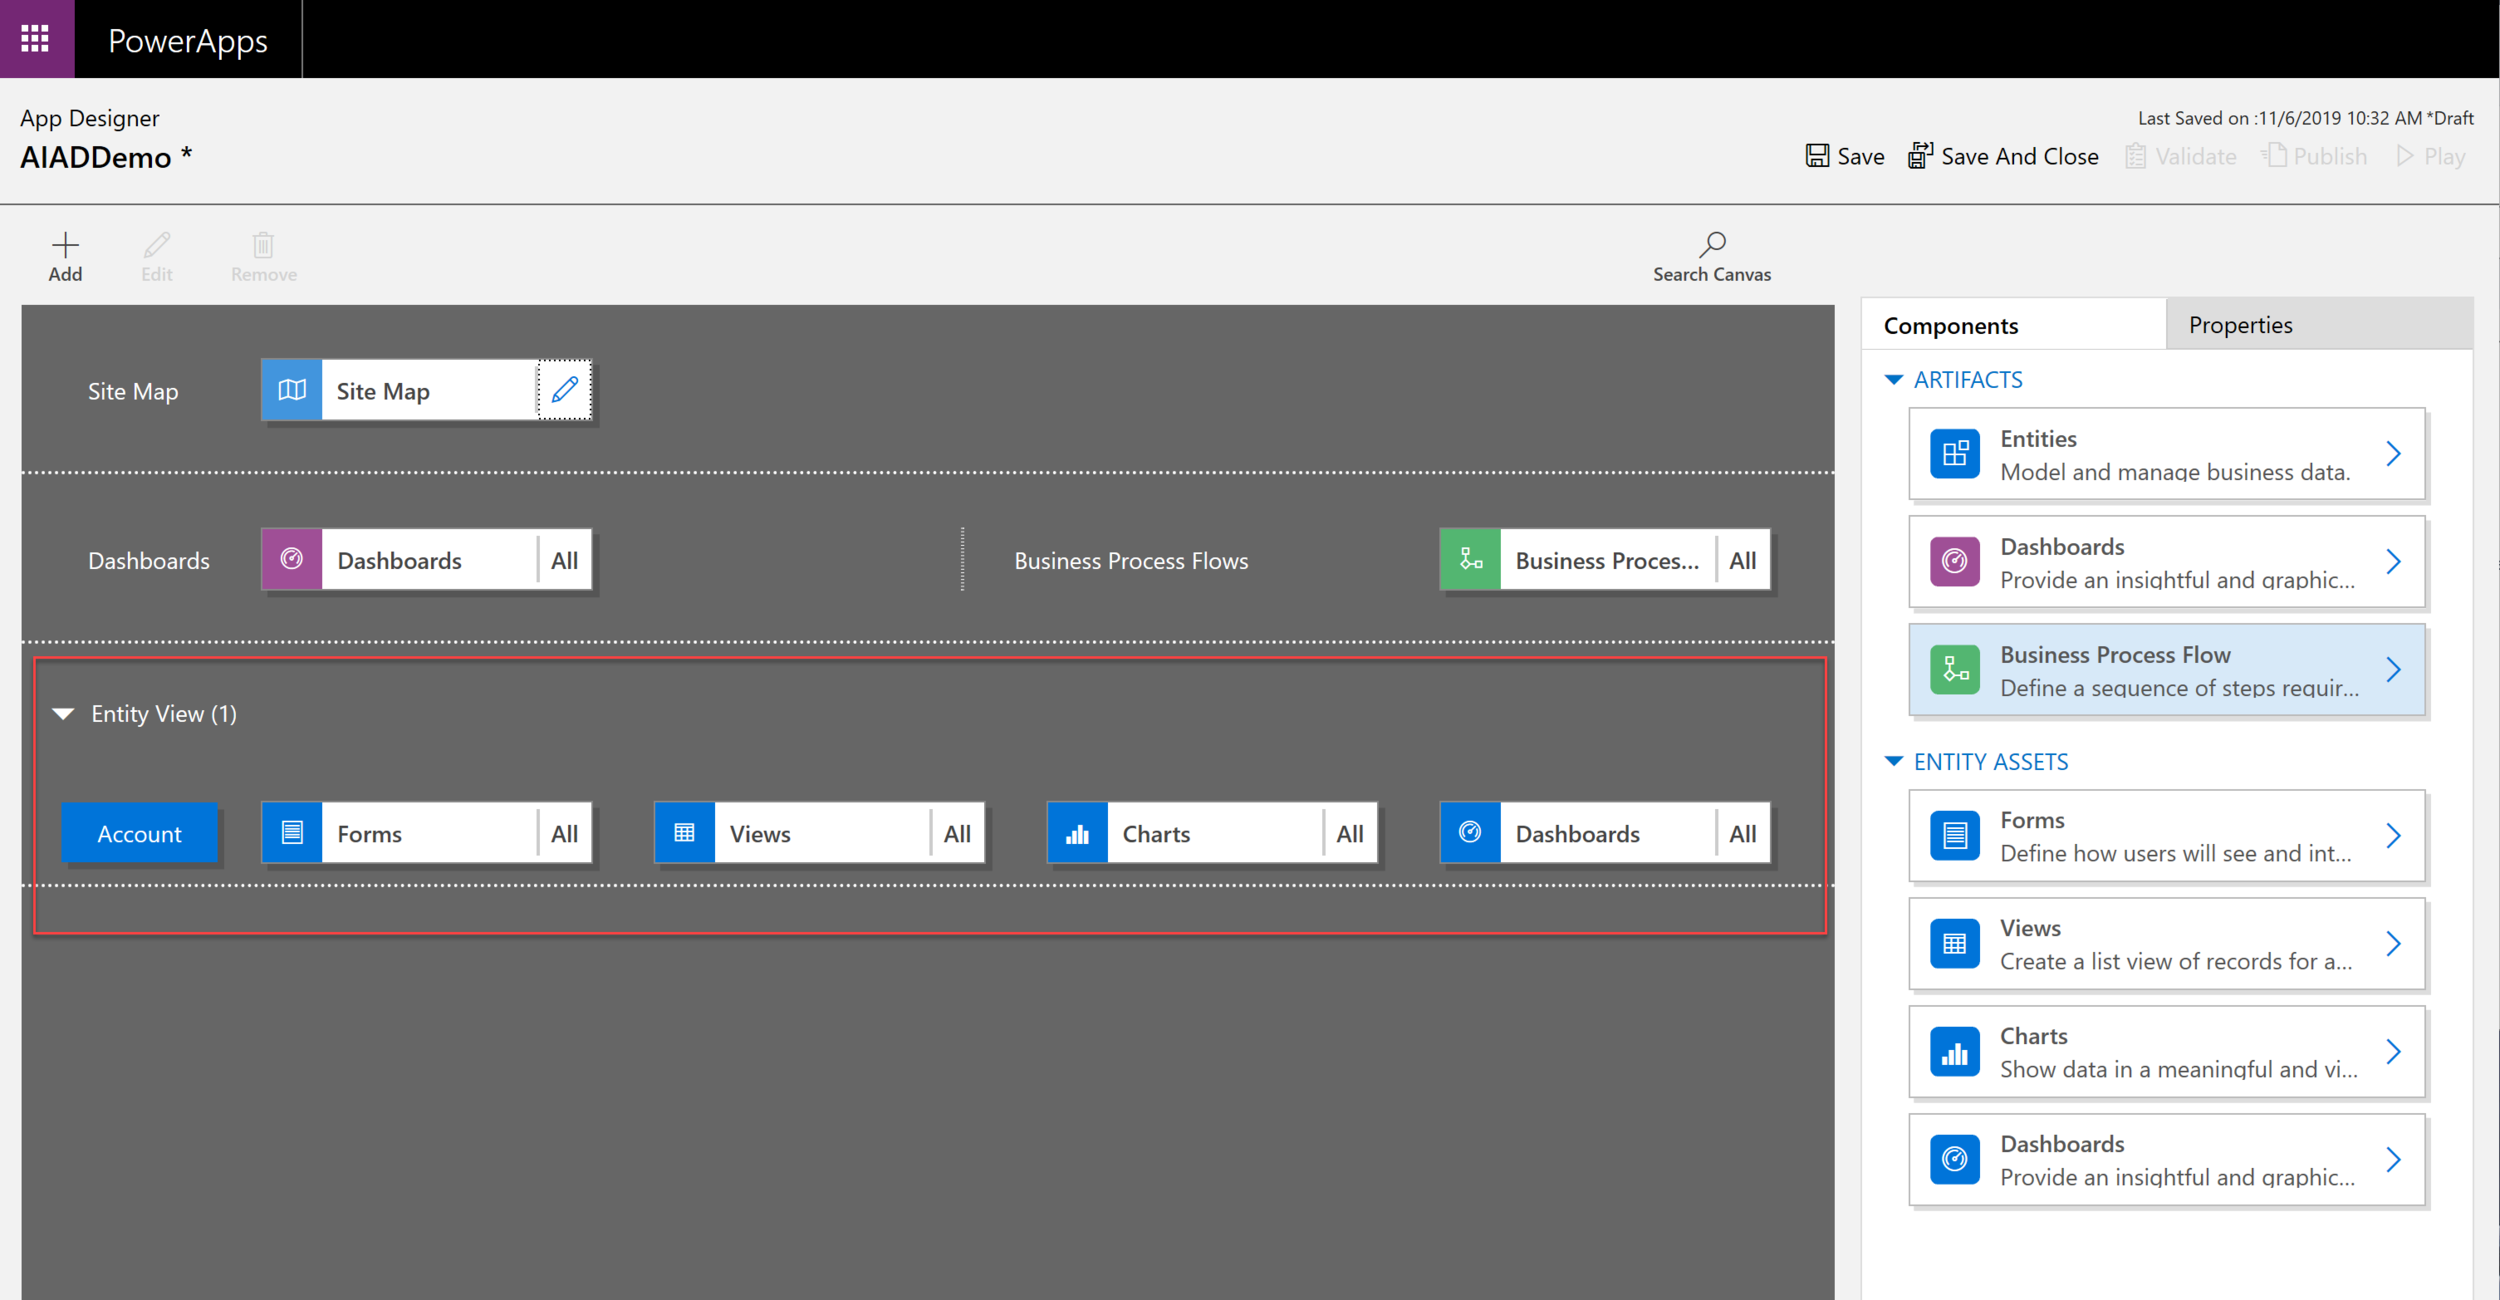This screenshot has height=1300, width=2500.
Task: Click the Views grid tile on canvas
Action: 684,833
